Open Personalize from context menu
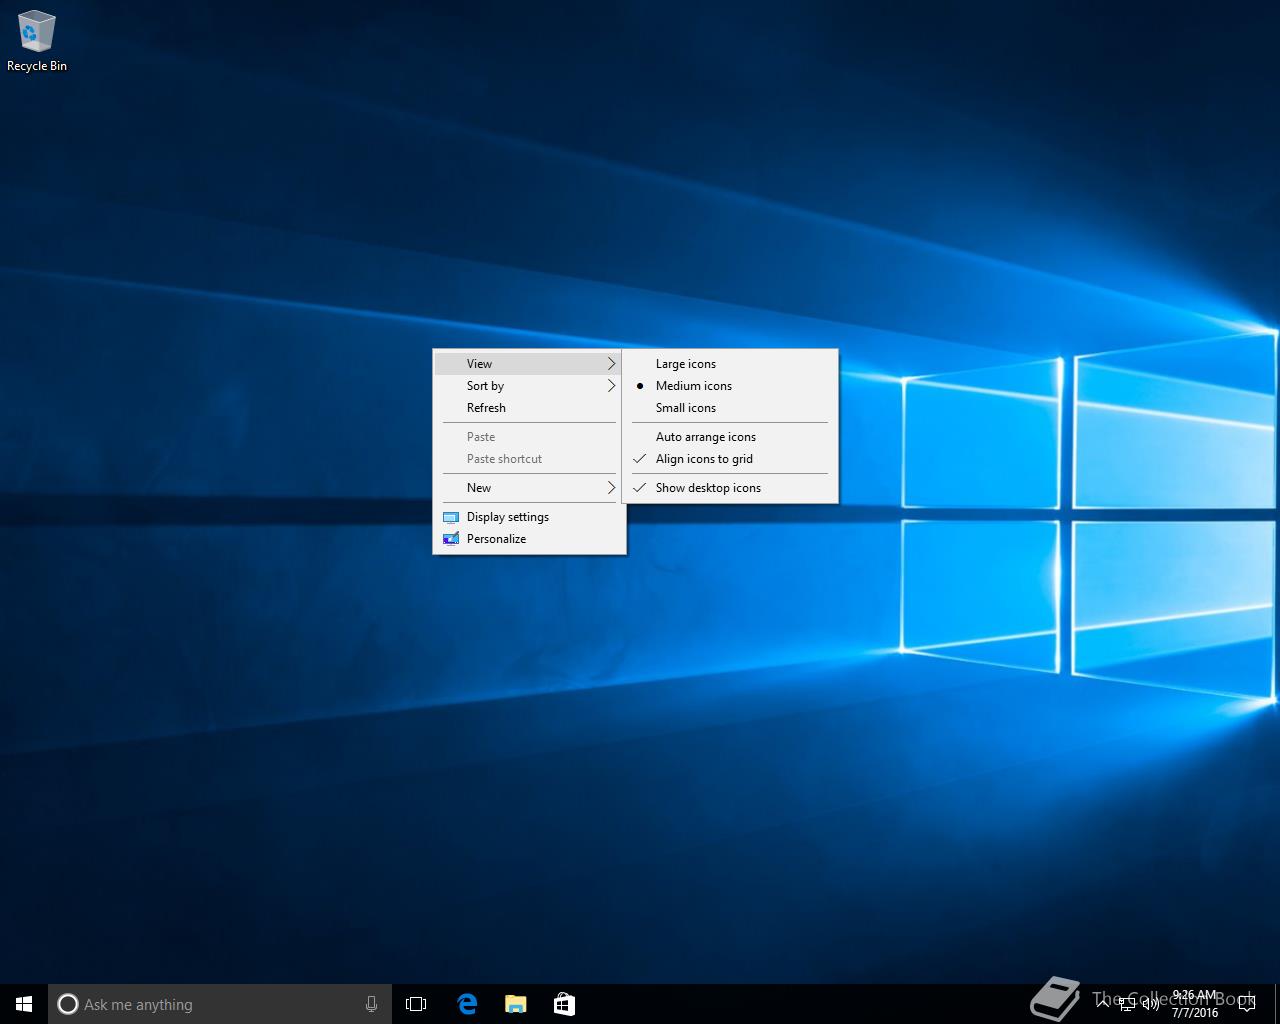1280x1024 pixels. pos(529,539)
